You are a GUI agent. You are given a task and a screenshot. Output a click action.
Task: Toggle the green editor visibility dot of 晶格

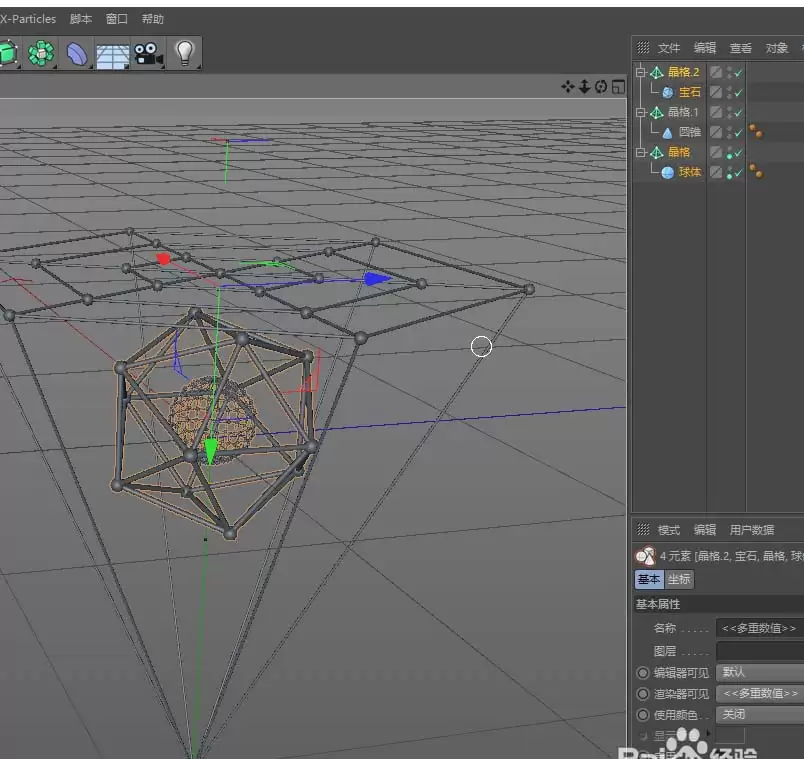pyautogui.click(x=729, y=155)
